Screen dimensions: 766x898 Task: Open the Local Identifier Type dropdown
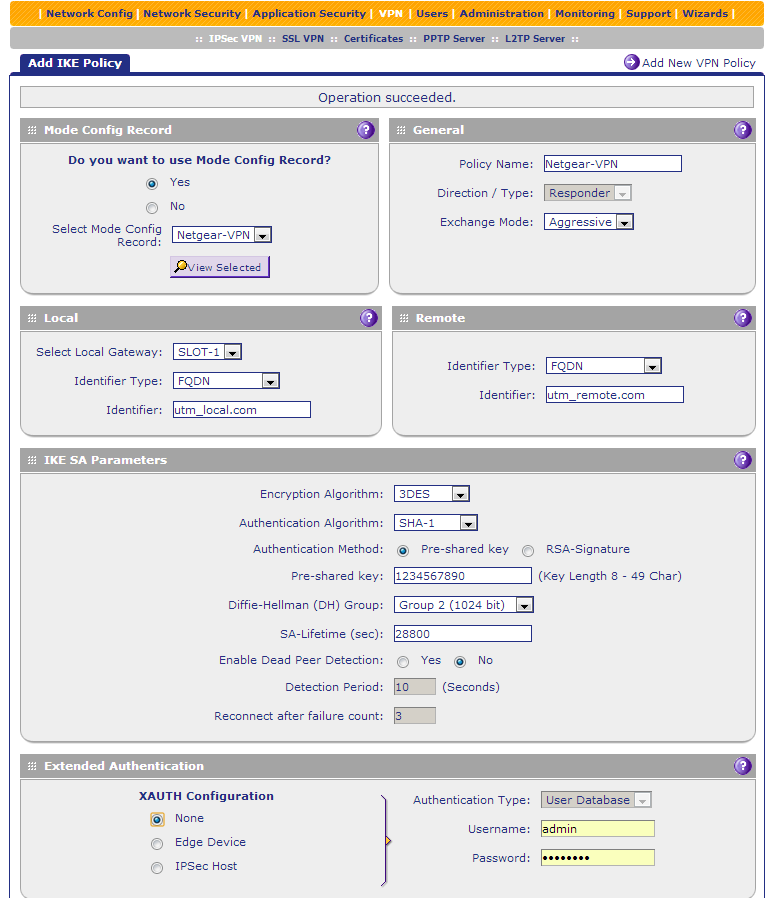coord(226,381)
